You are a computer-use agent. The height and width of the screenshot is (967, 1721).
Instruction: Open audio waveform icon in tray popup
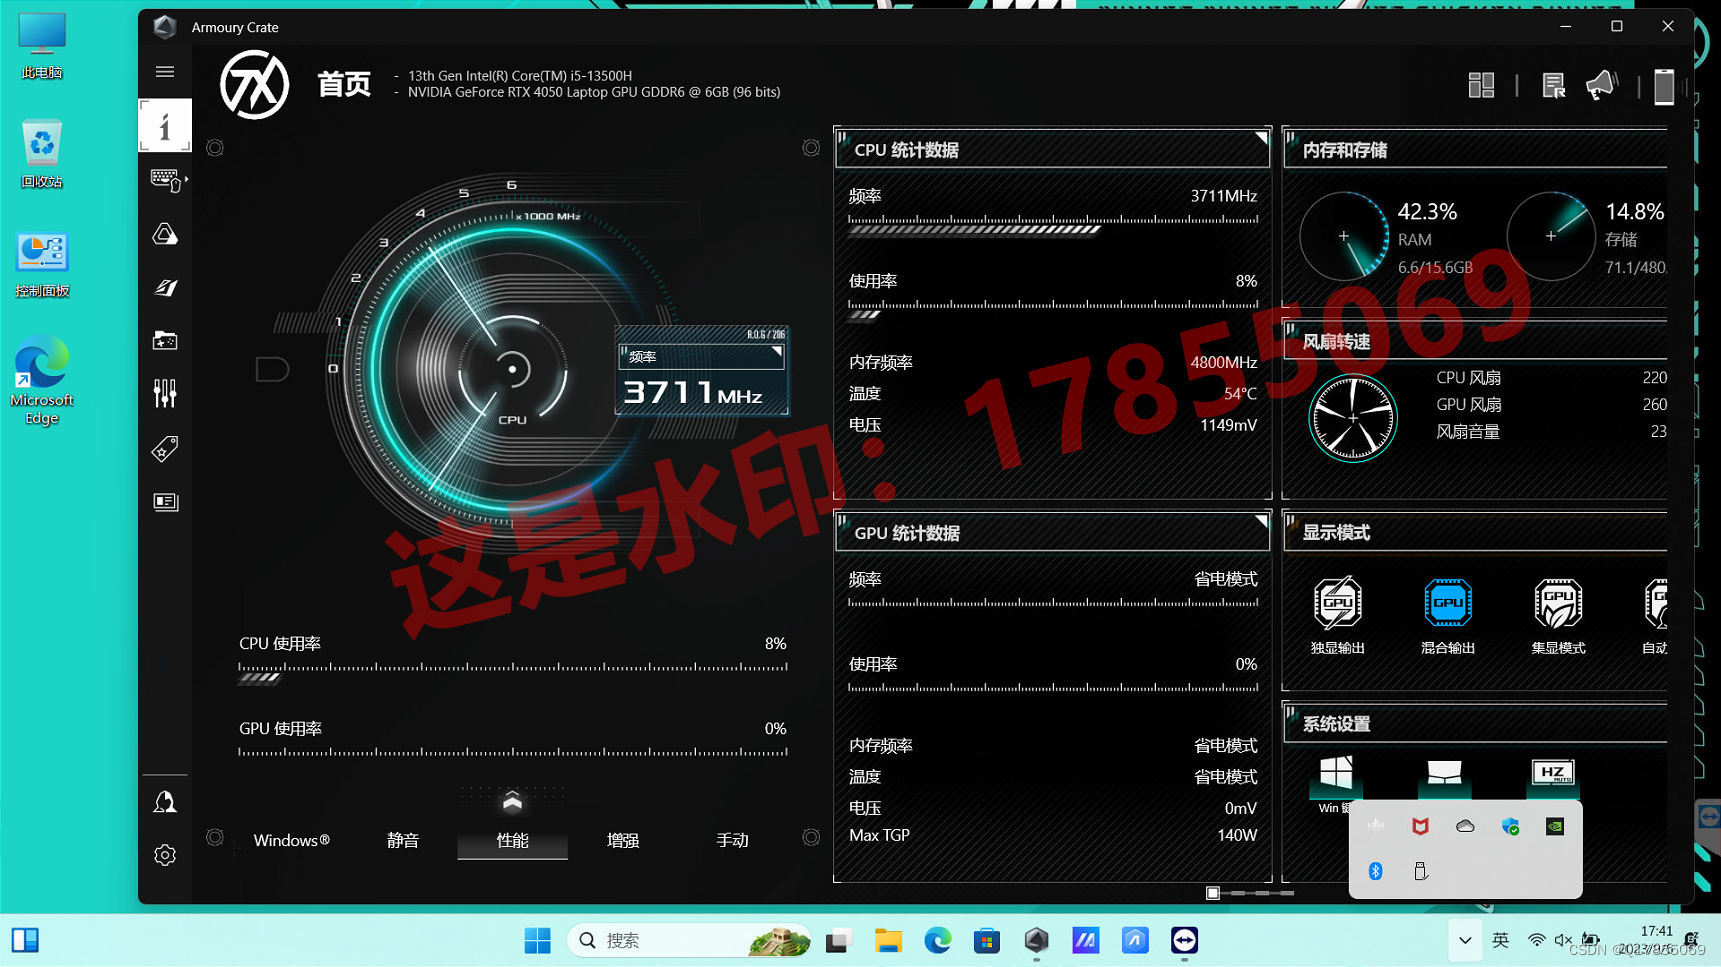click(1376, 826)
